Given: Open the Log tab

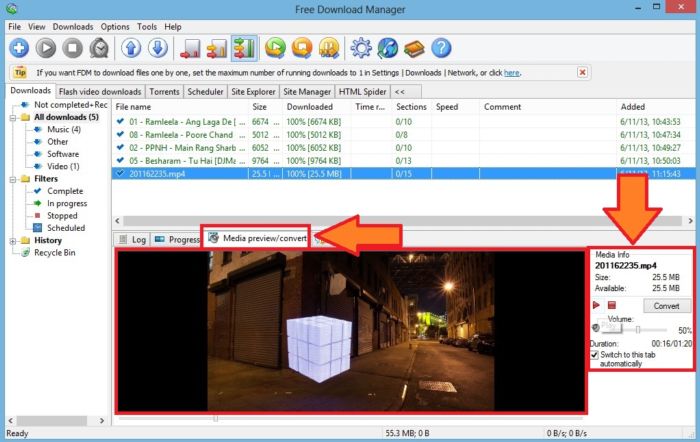Looking at the screenshot, I should [133, 240].
